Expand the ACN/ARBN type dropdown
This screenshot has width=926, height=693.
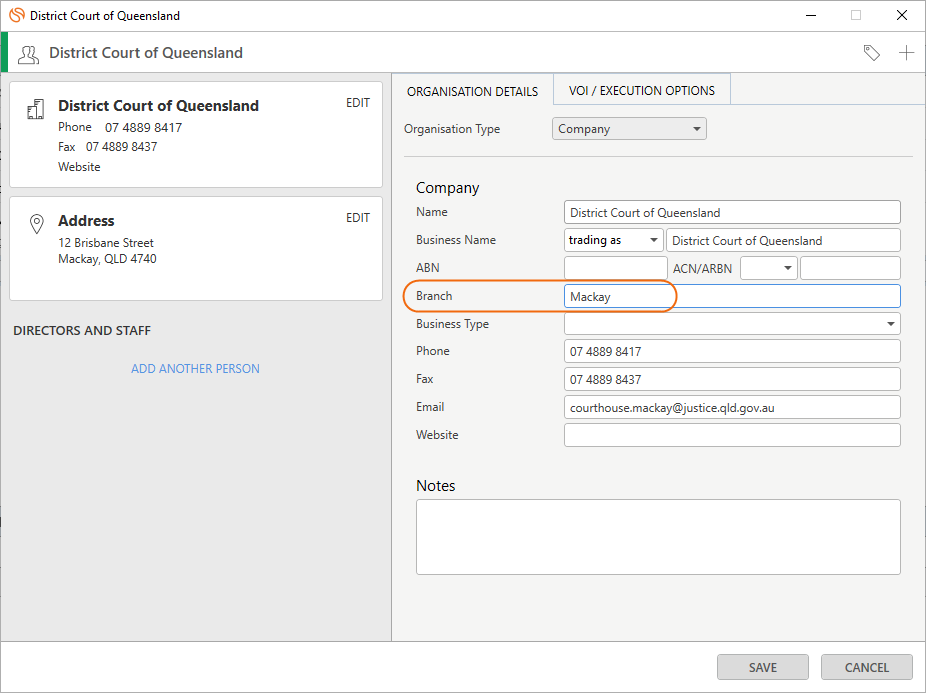pyautogui.click(x=768, y=268)
